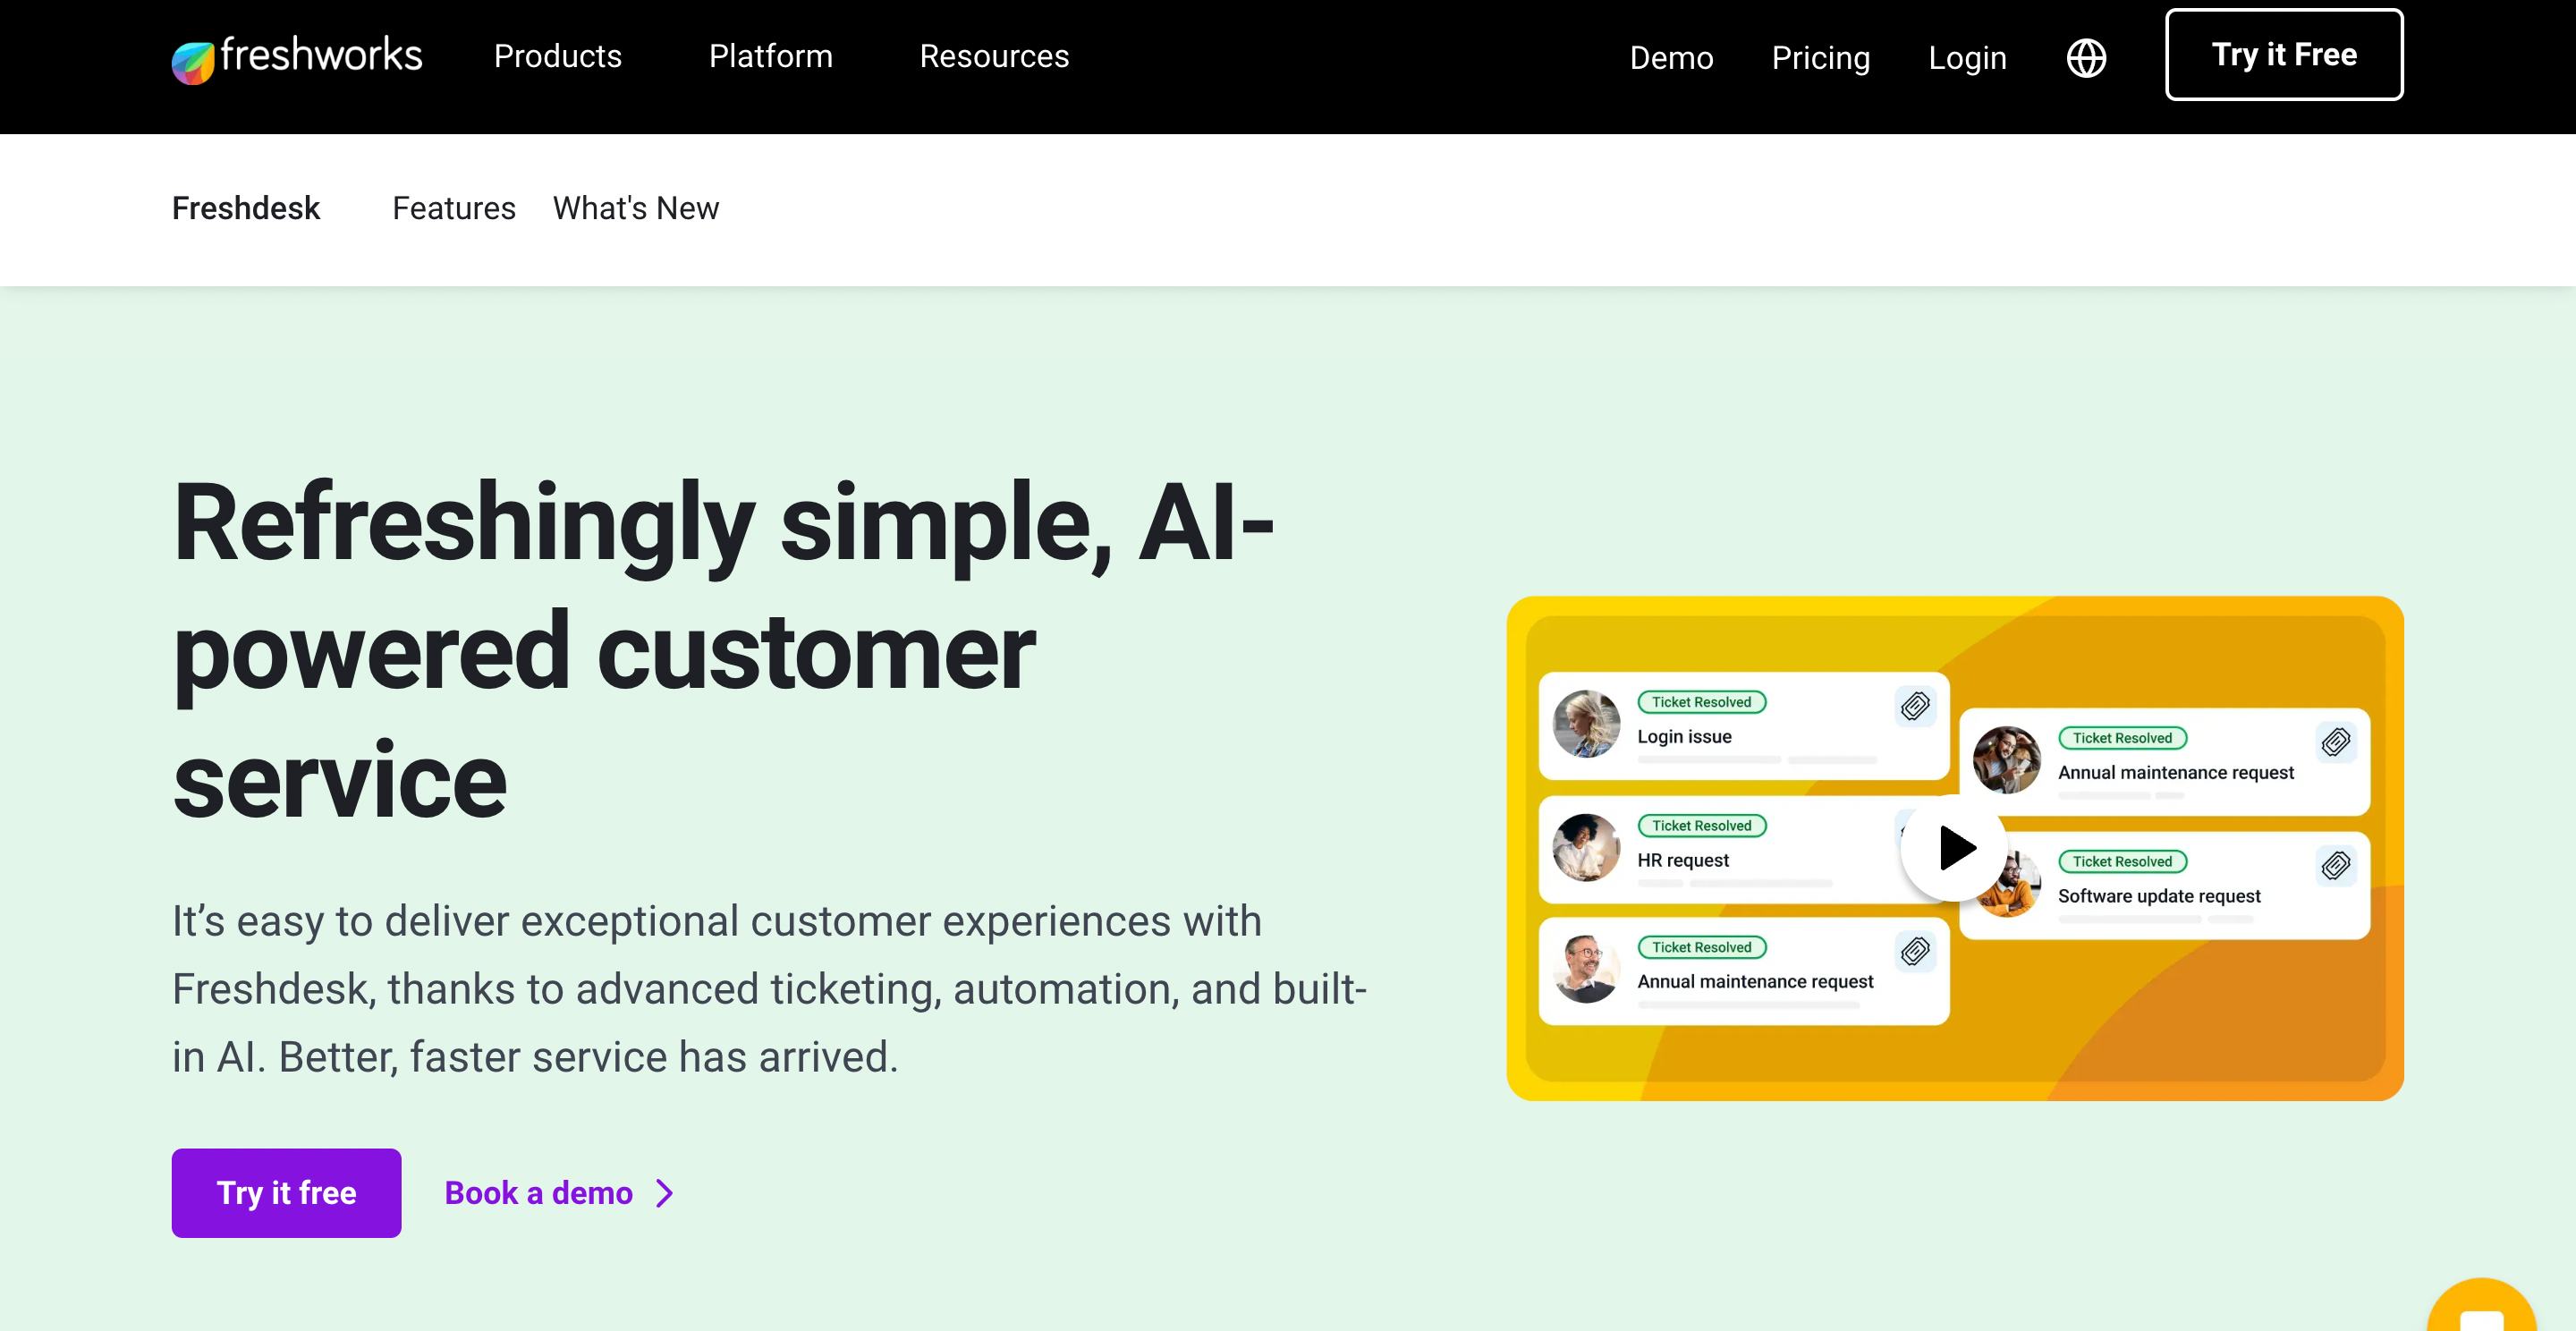The height and width of the screenshot is (1331, 2576).
Task: Click the Software update request title
Action: [x=2159, y=897]
